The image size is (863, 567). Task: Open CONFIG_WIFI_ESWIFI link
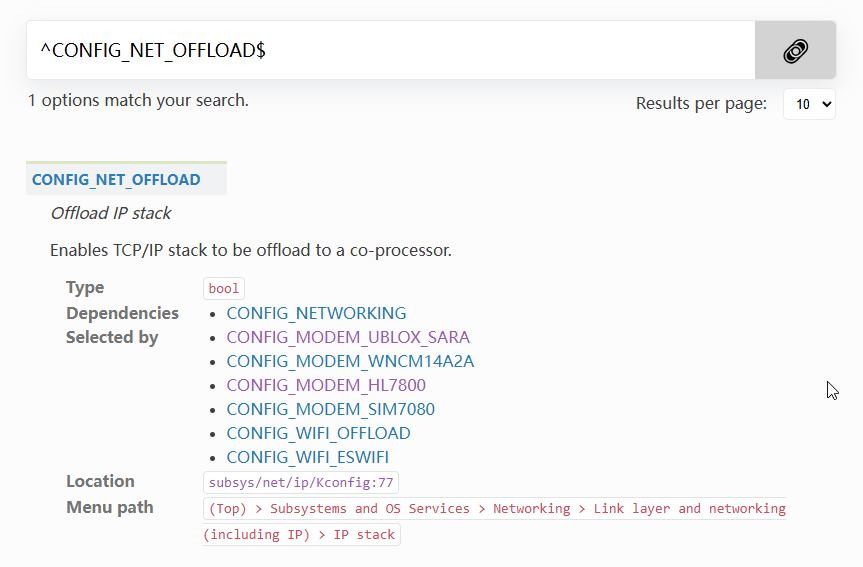tap(307, 457)
